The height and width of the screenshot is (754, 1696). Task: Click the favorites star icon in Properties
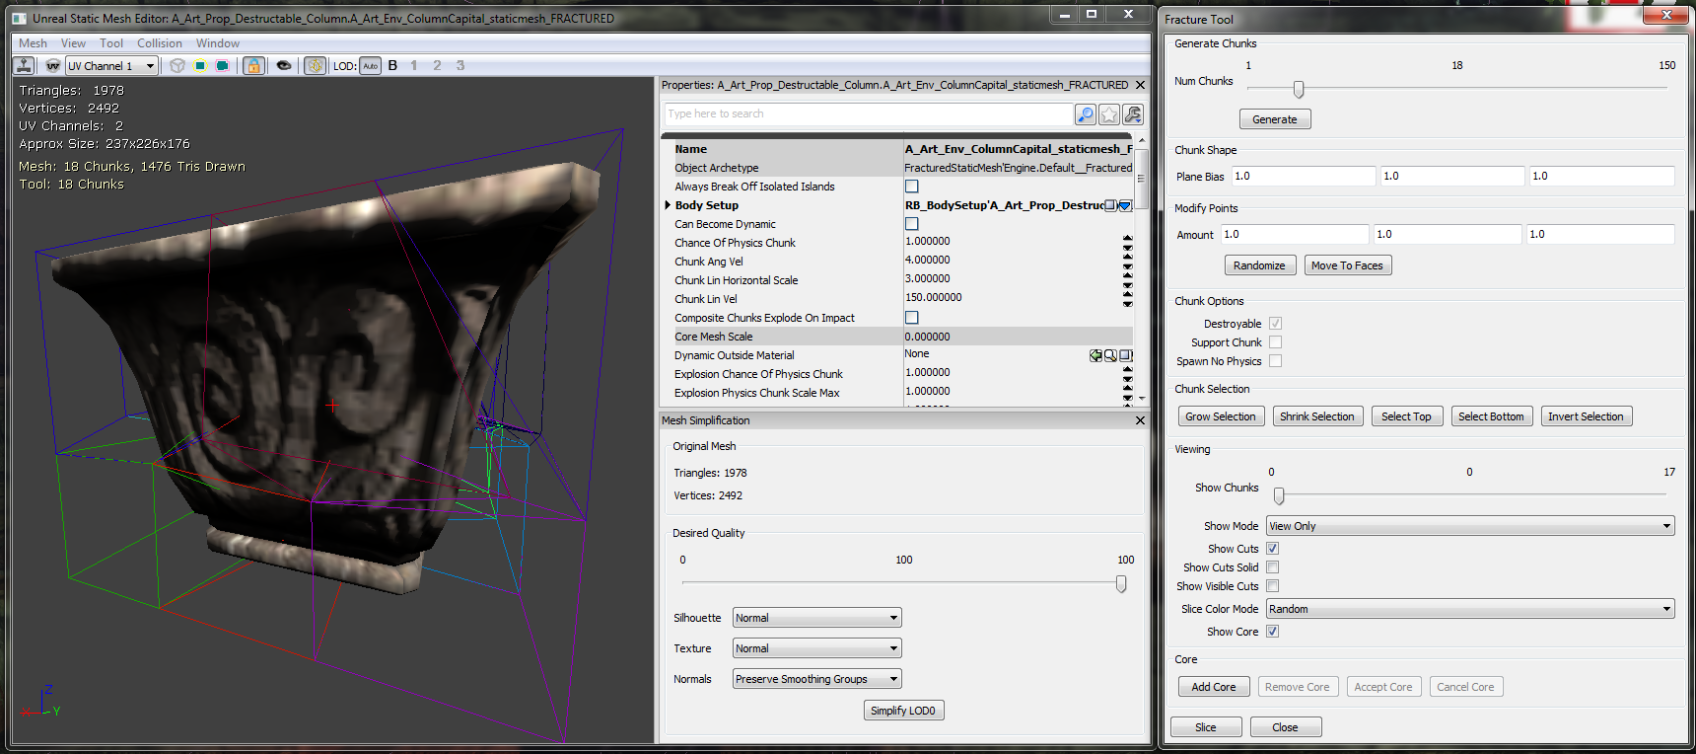coord(1109,115)
